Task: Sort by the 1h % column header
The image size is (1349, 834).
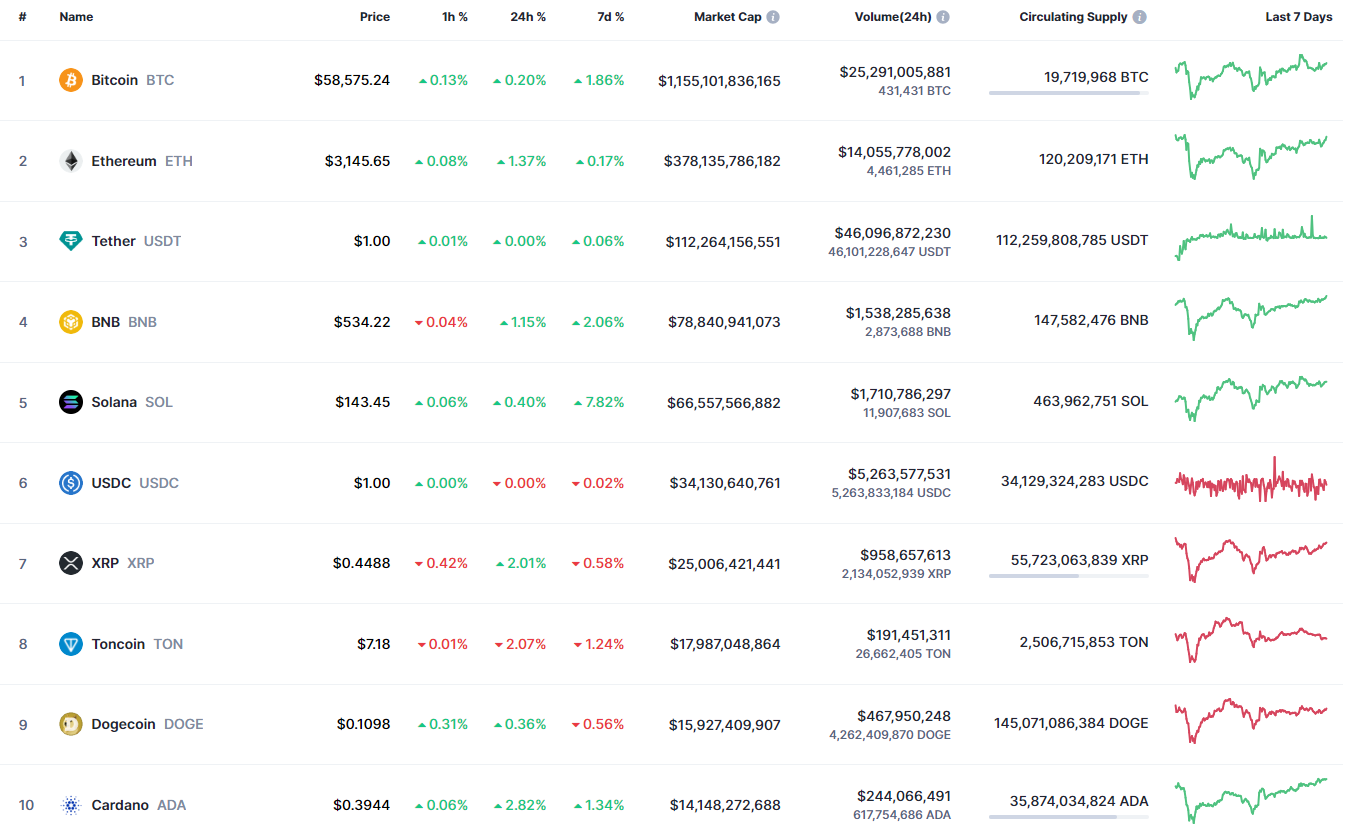Action: 454,17
